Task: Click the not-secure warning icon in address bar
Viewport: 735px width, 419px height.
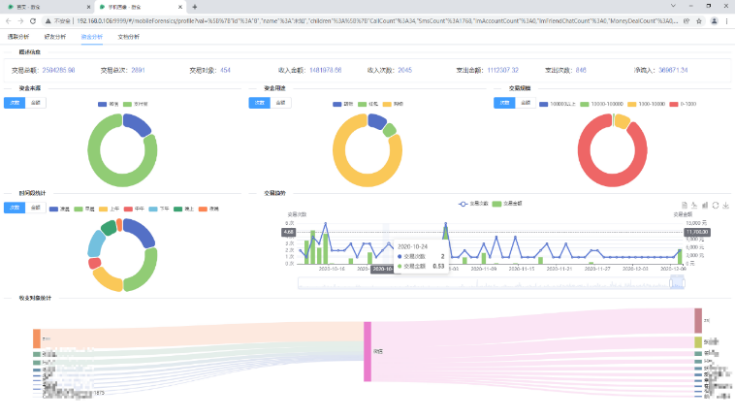Action: 48,21
